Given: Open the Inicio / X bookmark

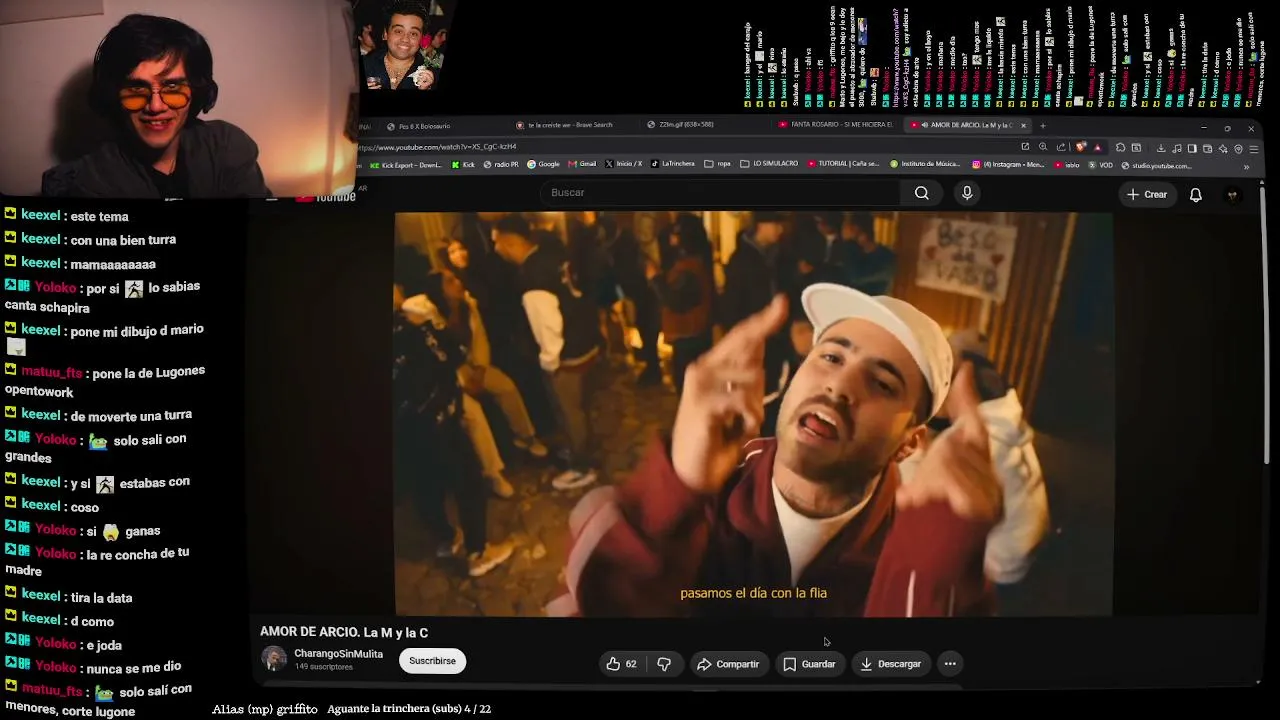Looking at the screenshot, I should (623, 164).
